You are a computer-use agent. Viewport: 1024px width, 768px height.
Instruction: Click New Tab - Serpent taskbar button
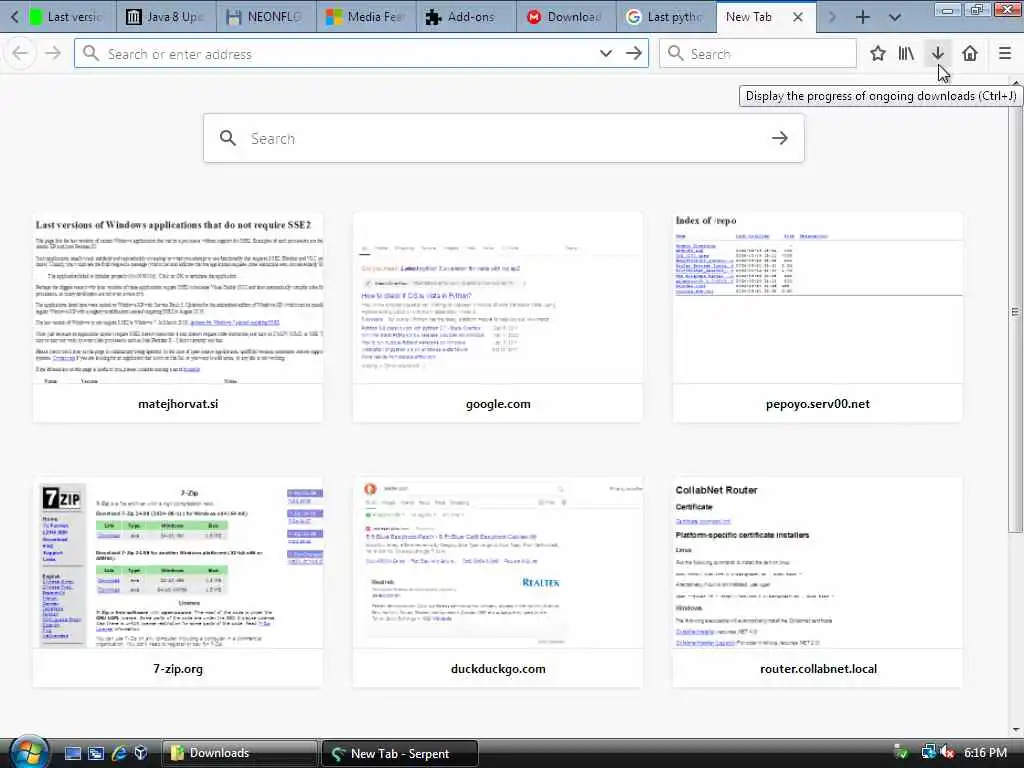[400, 753]
